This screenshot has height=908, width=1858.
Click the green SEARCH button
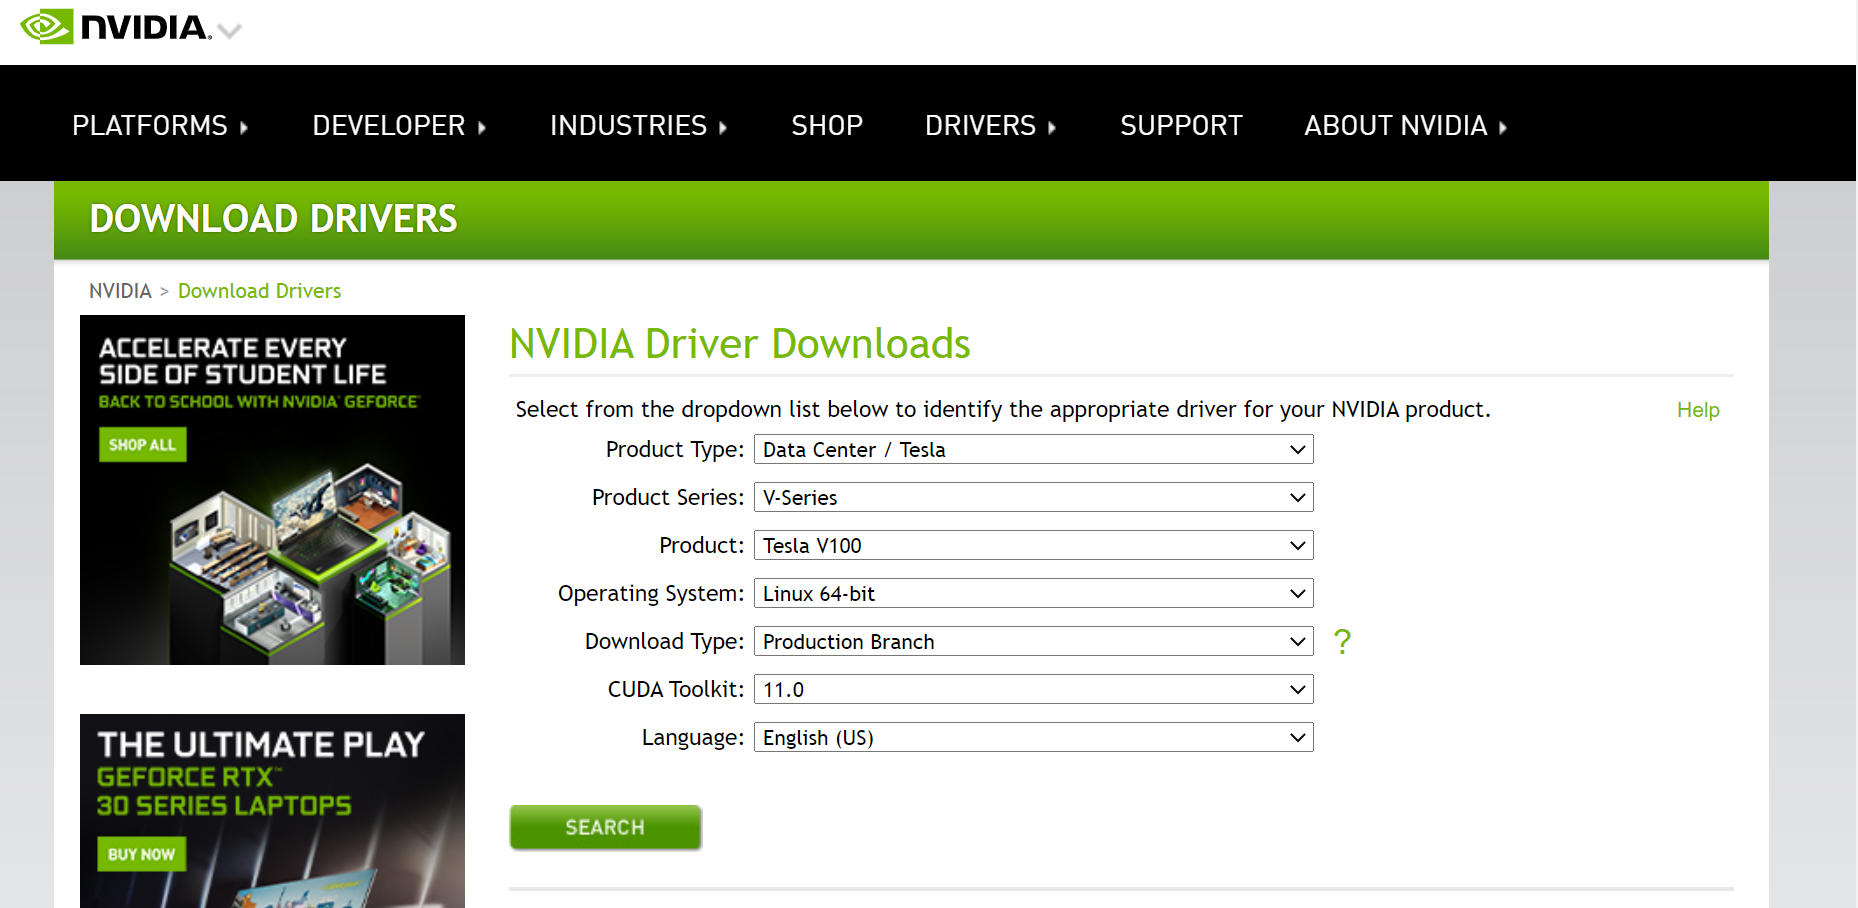pos(605,827)
